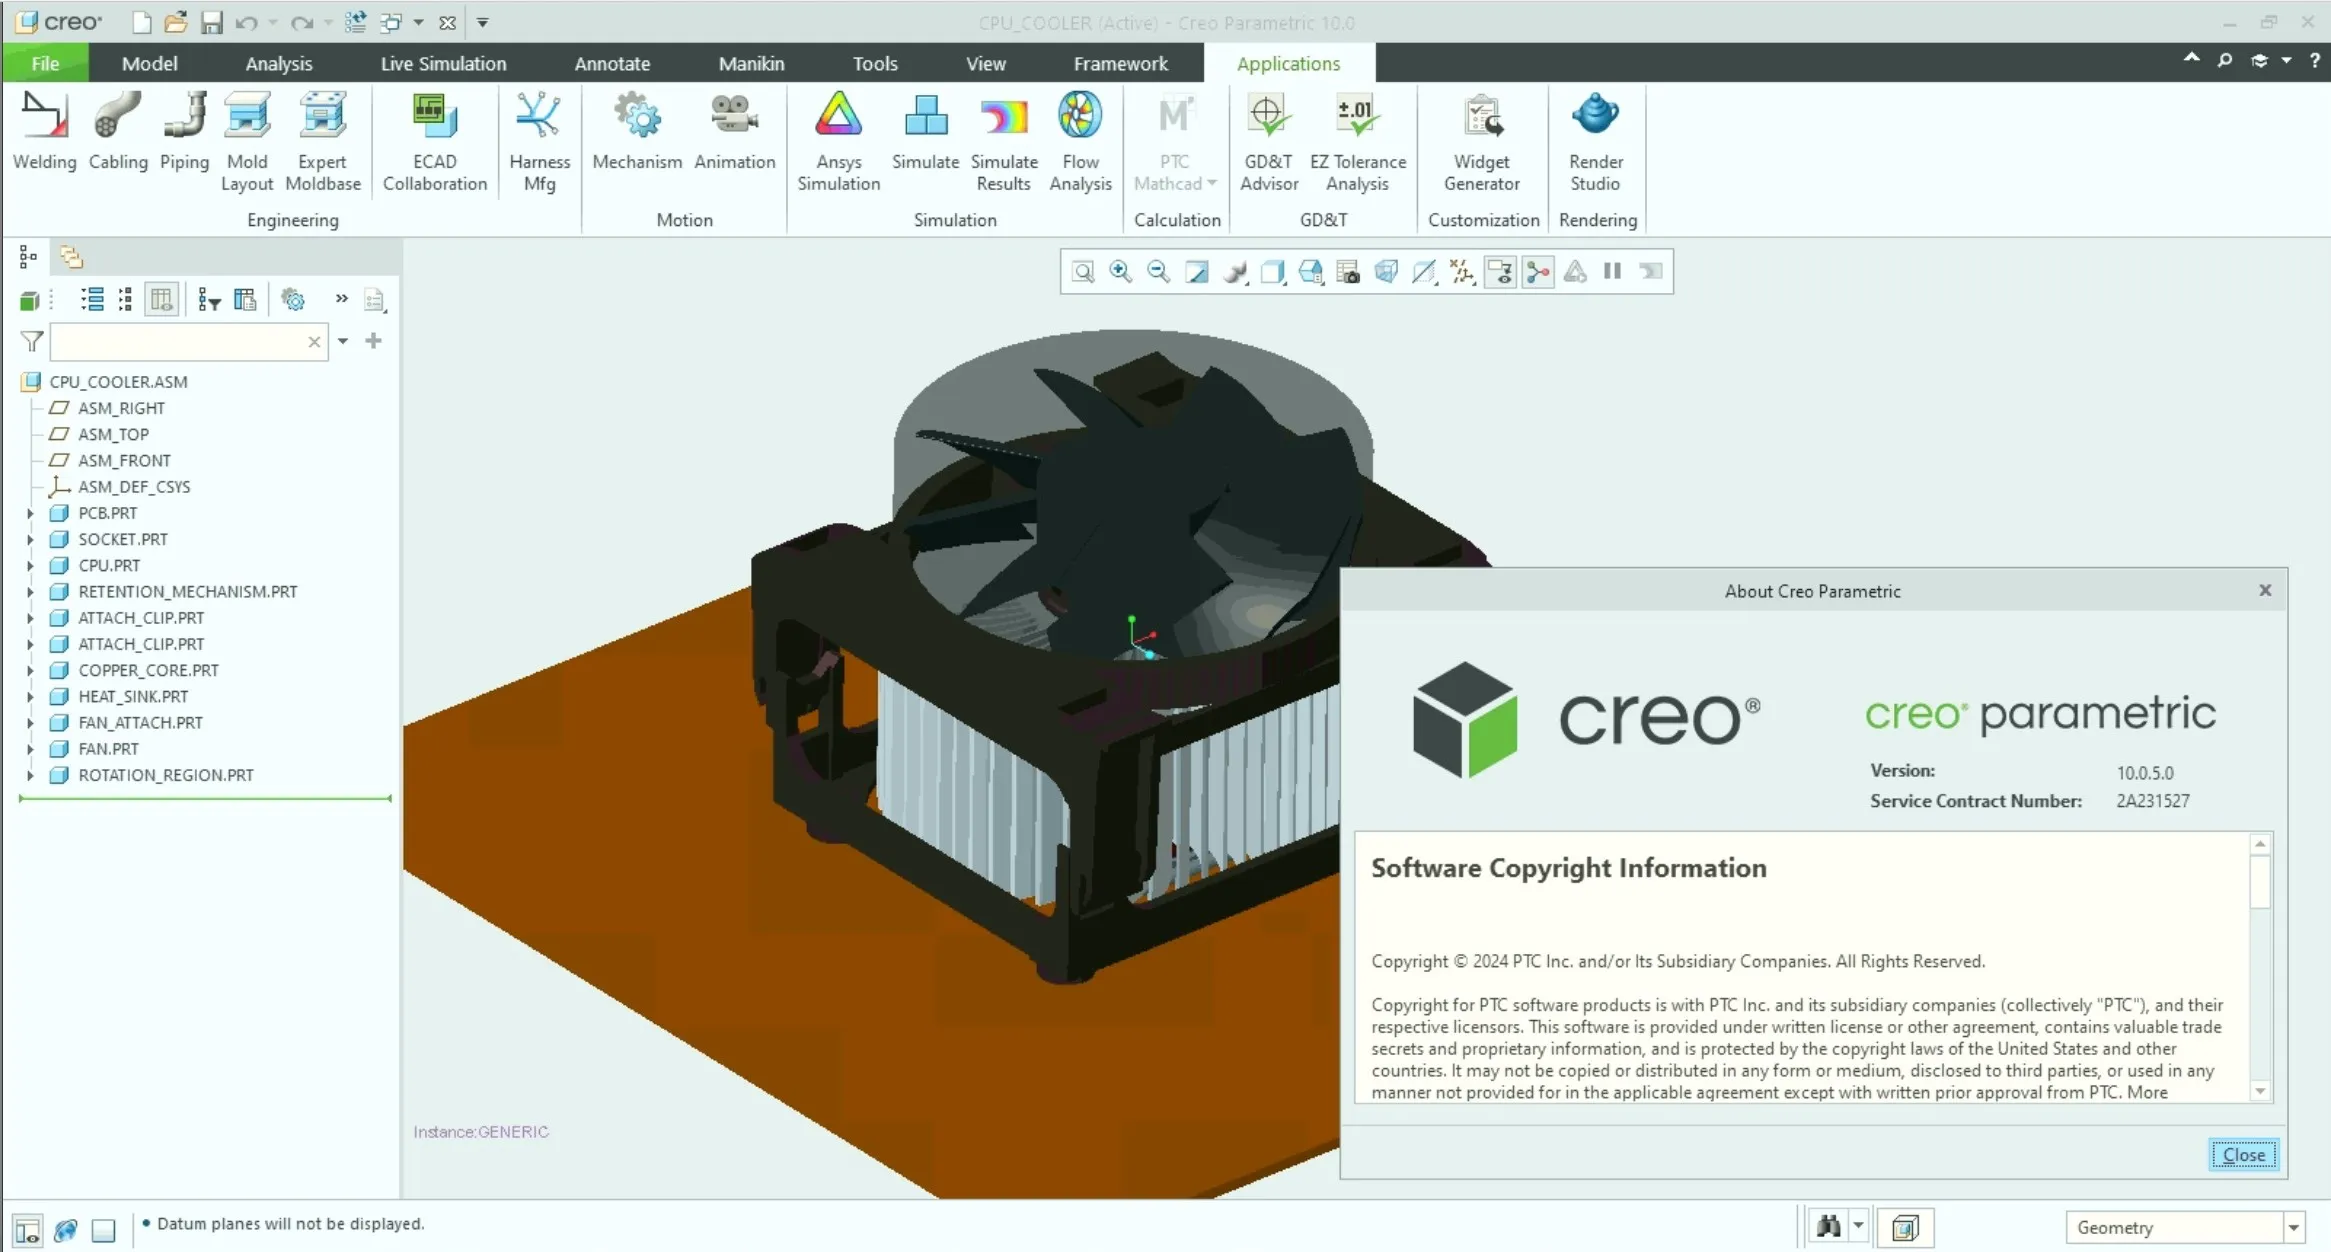
Task: Open the saved orientations view icon
Action: coord(1310,271)
